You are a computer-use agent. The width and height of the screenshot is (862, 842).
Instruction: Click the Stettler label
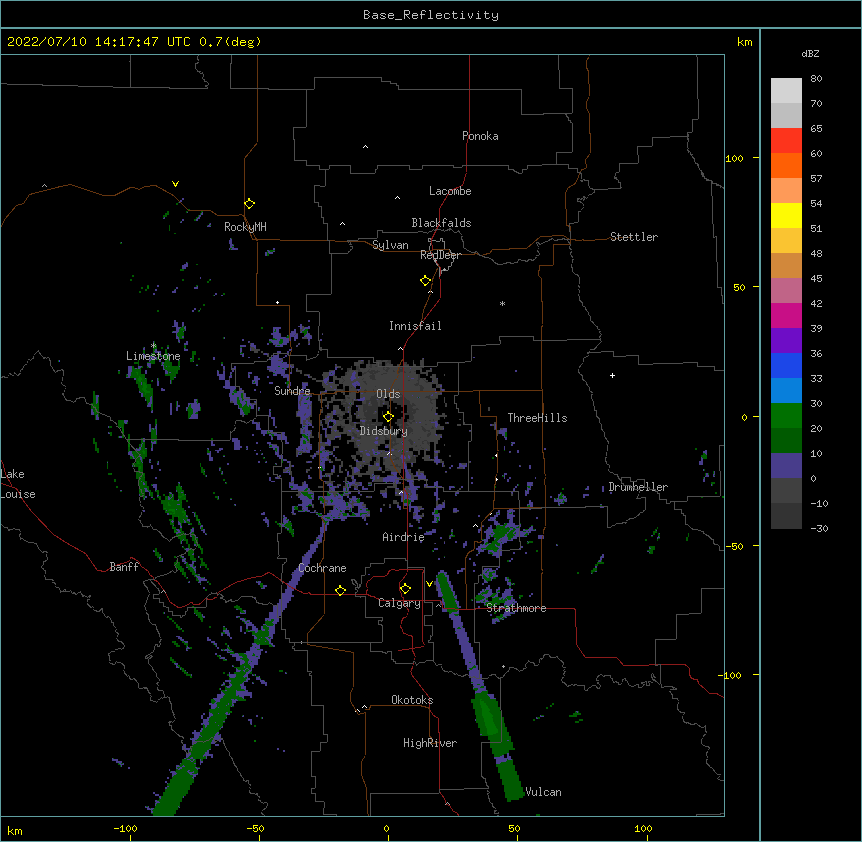(634, 237)
